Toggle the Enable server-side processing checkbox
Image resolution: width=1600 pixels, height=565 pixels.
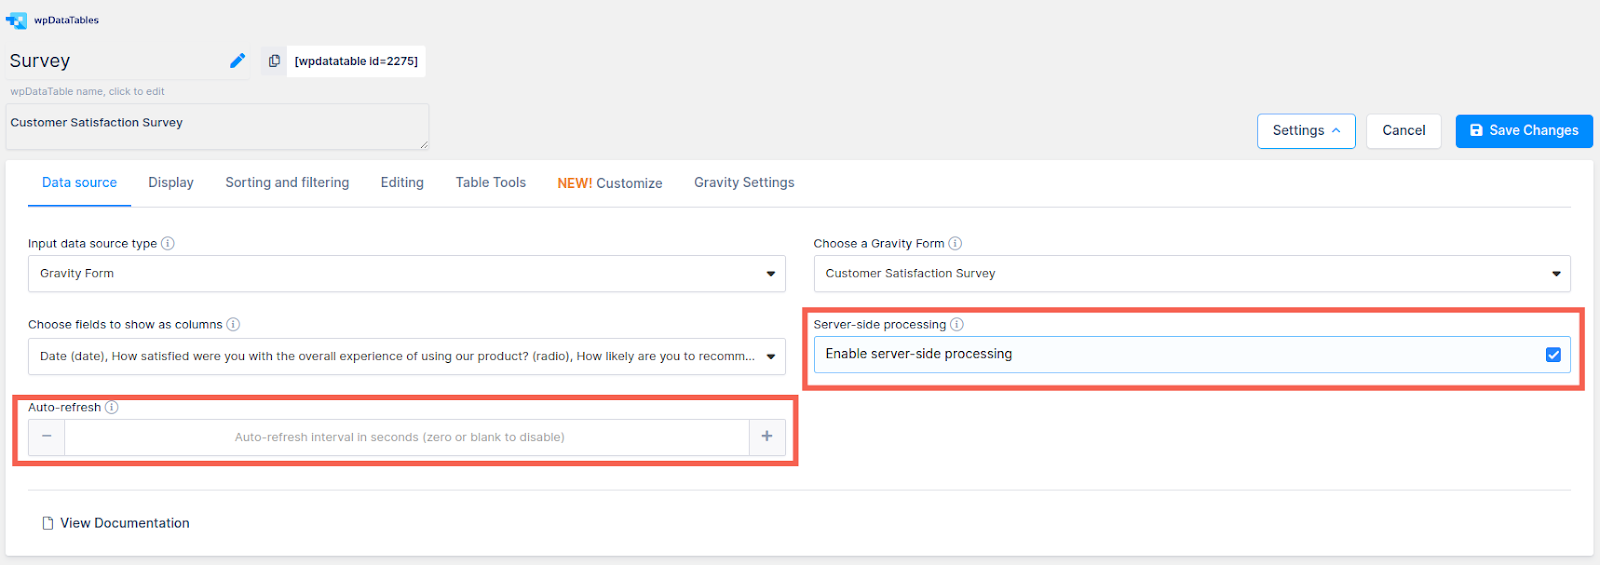tap(1553, 354)
